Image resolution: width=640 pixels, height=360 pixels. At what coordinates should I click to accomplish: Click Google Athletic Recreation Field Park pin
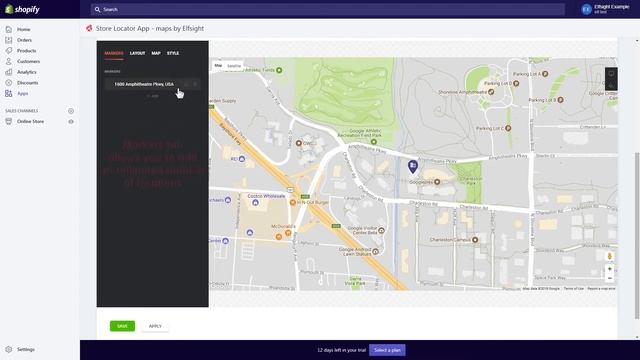[373, 142]
